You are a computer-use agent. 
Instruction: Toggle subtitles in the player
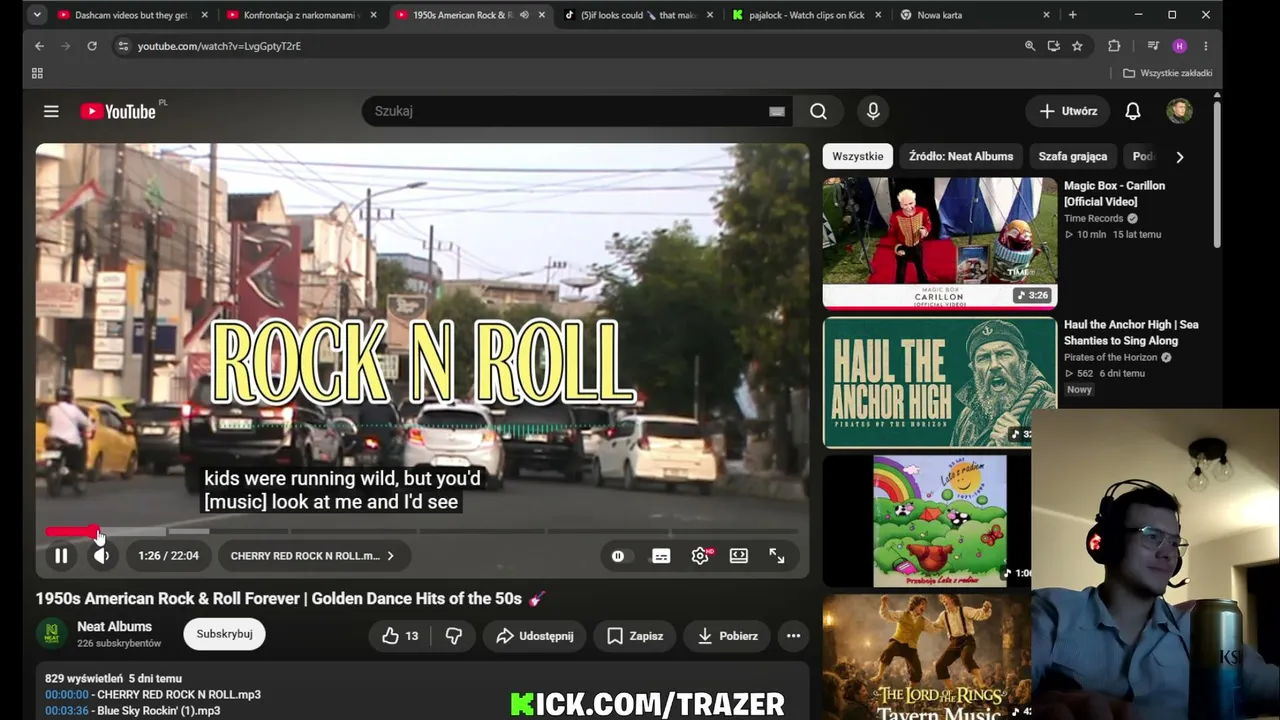(x=661, y=556)
